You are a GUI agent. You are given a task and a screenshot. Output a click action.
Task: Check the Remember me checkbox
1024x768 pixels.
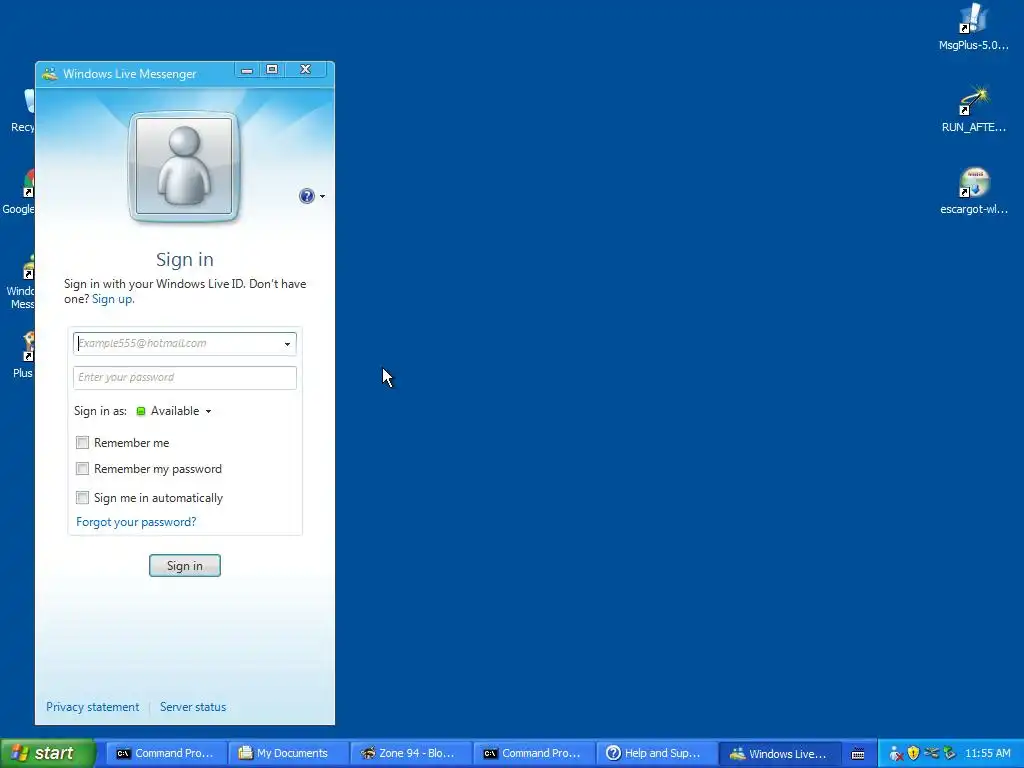[82, 443]
